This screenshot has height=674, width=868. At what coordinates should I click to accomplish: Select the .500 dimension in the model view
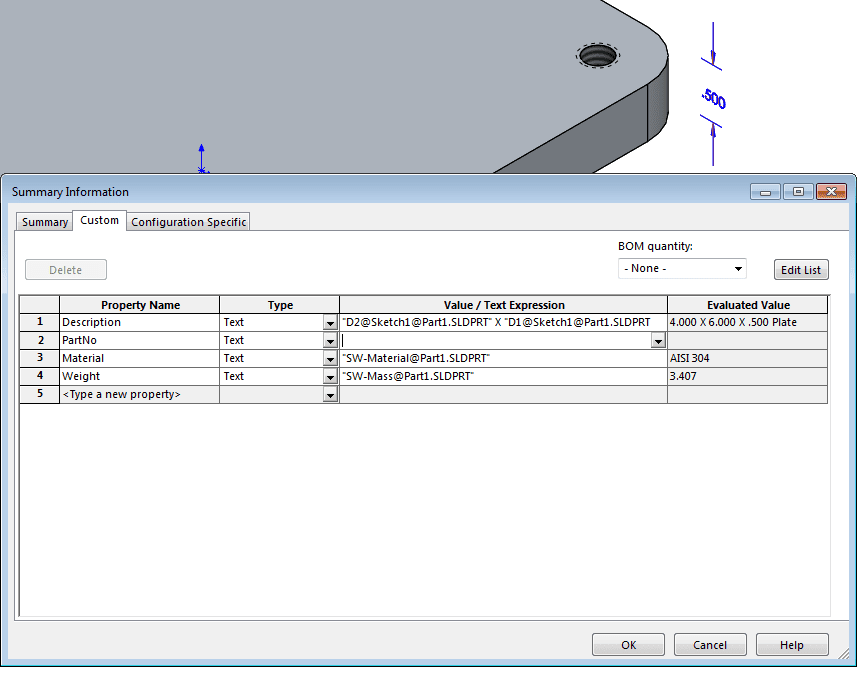(713, 98)
